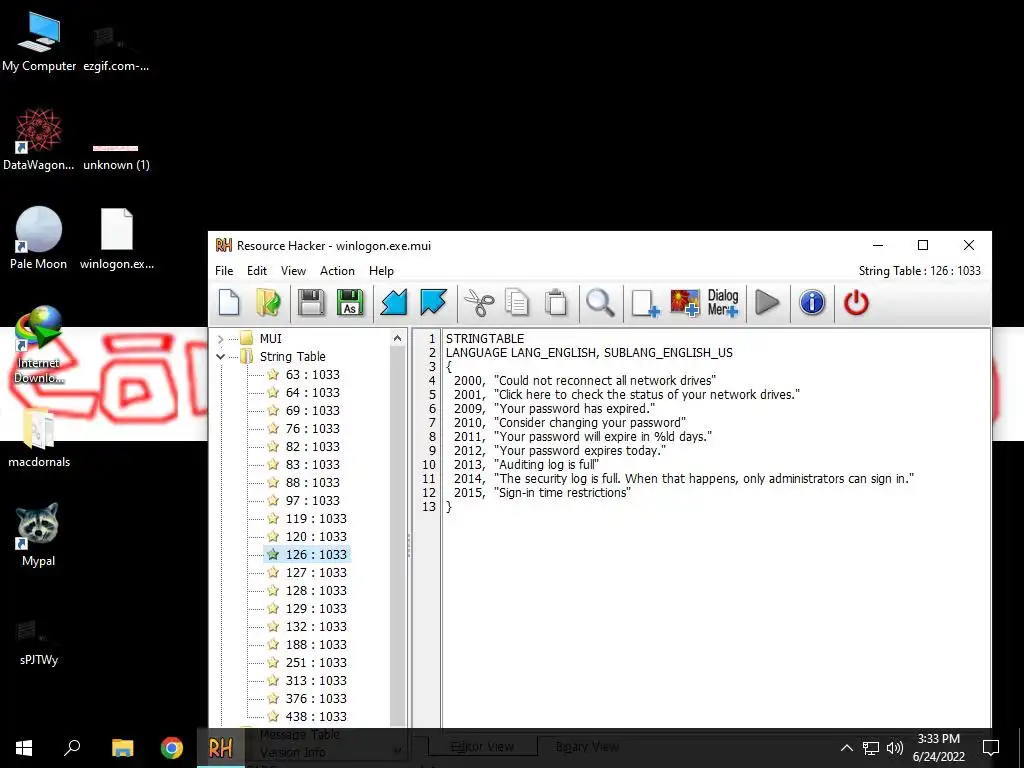Open a file with the folder icon
The width and height of the screenshot is (1024, 768).
click(x=268, y=303)
